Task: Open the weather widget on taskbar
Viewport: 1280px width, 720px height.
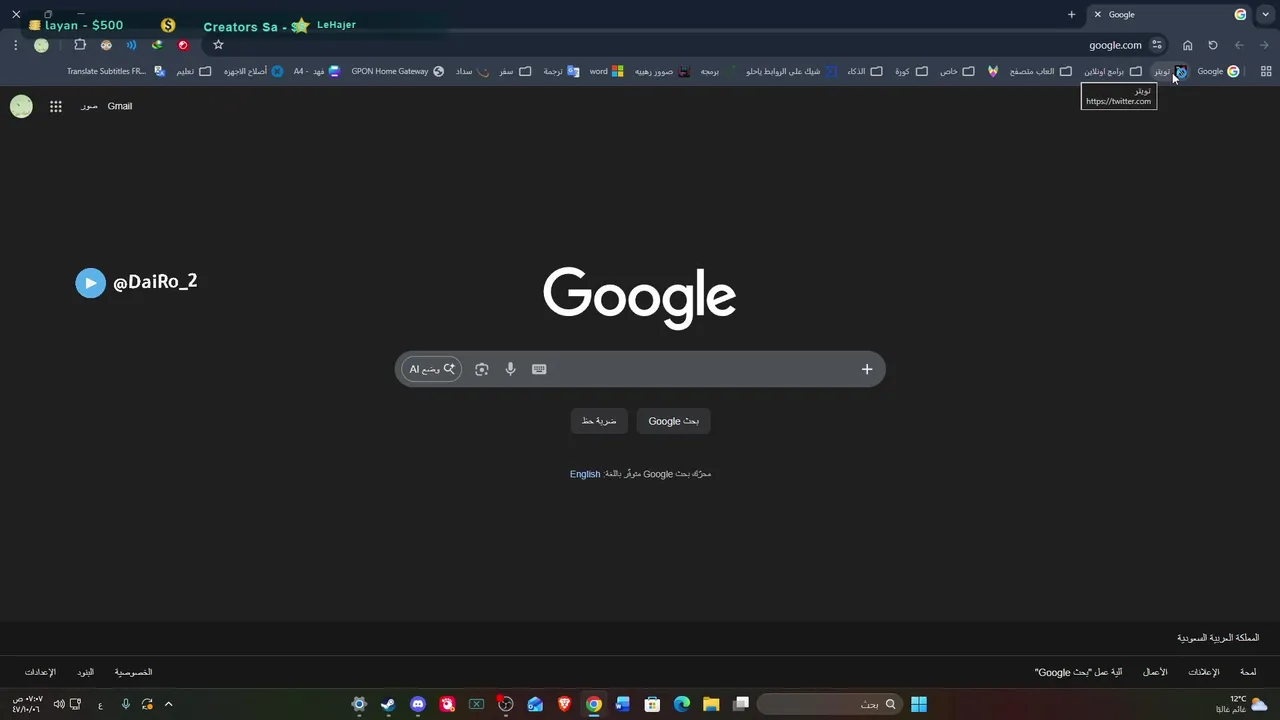Action: point(1243,704)
